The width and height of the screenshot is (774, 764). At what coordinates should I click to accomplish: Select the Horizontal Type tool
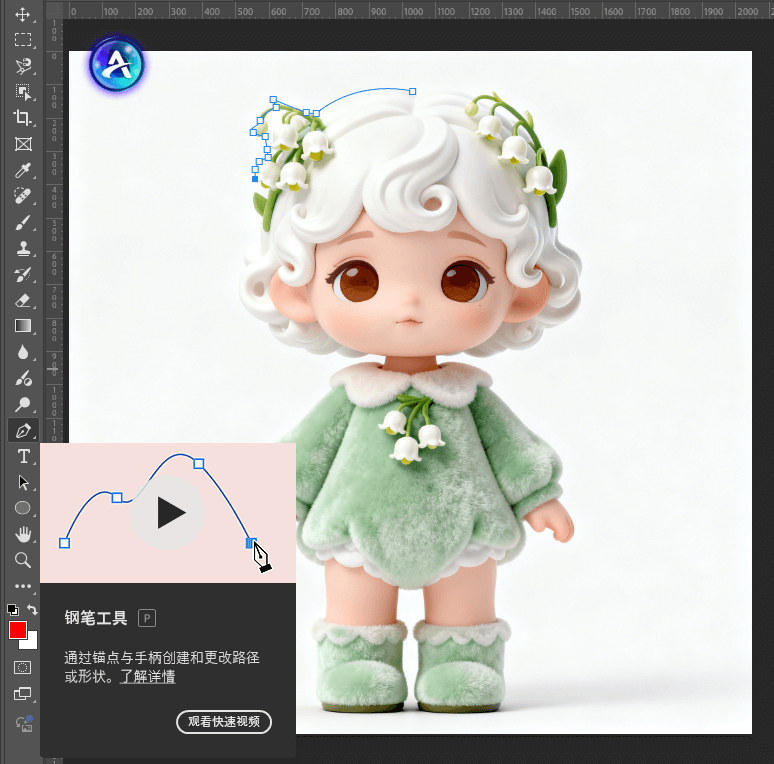point(22,456)
